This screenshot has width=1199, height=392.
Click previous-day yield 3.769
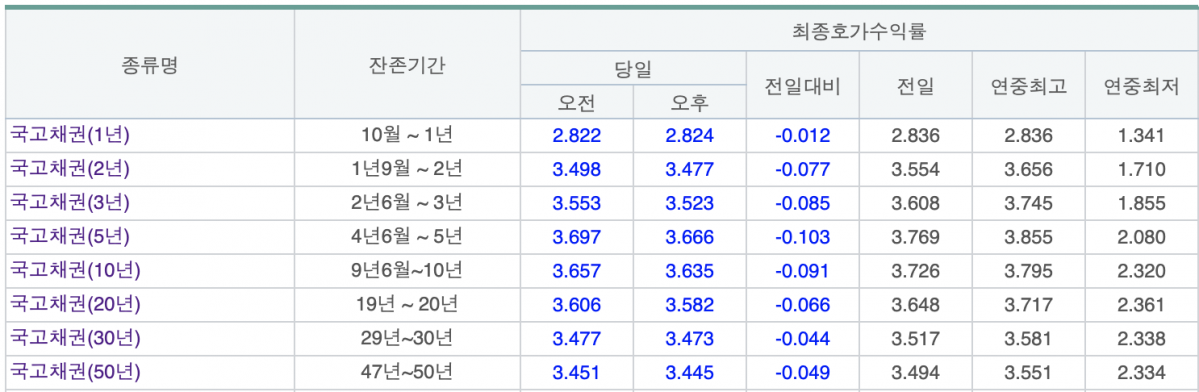(915, 237)
